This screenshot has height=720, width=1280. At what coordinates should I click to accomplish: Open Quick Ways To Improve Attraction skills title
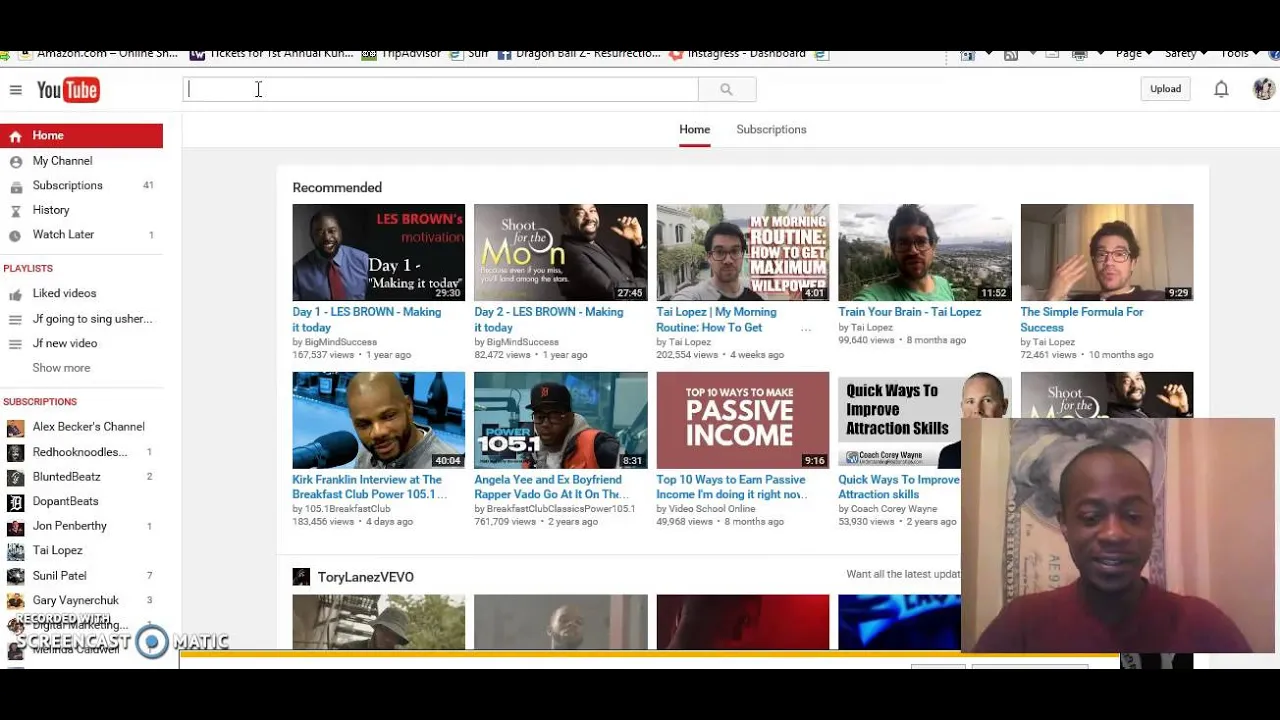(x=898, y=487)
